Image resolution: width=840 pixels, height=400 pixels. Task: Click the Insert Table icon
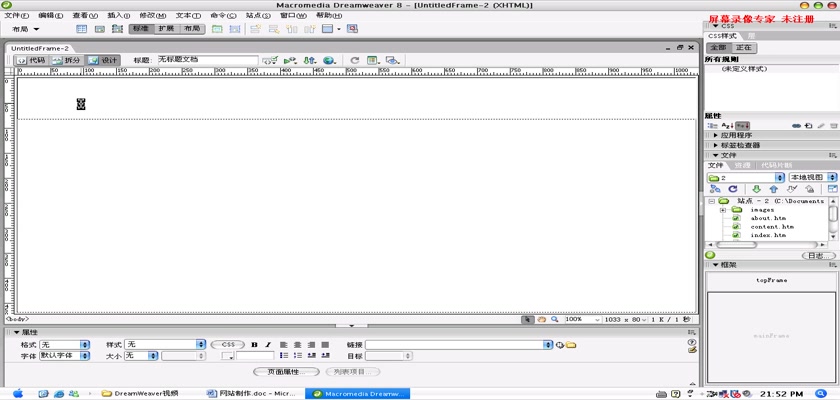tap(81, 29)
